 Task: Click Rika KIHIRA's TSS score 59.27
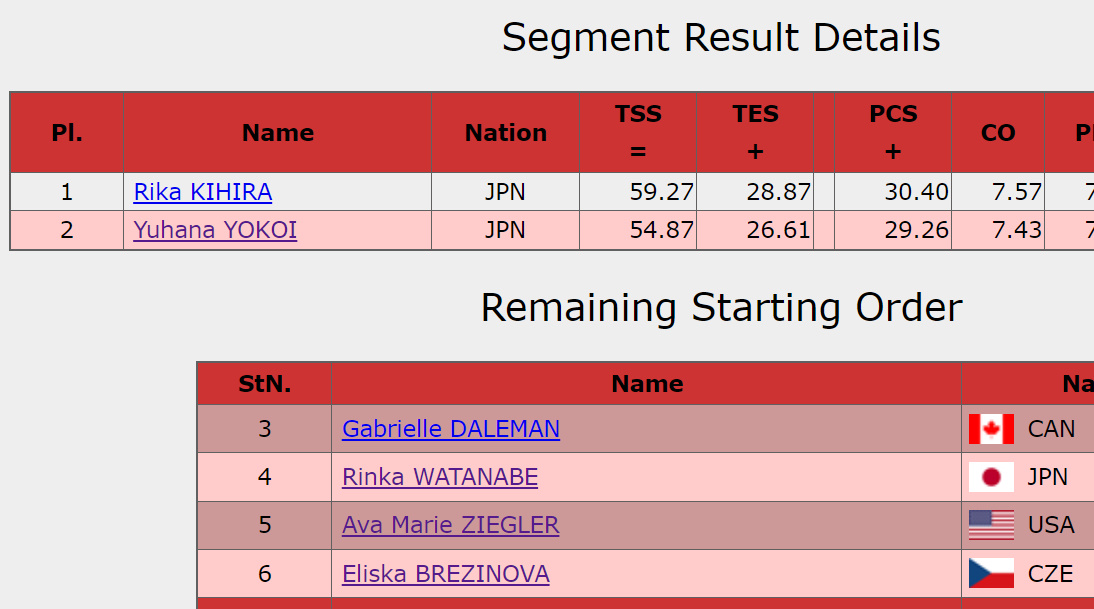tap(661, 192)
